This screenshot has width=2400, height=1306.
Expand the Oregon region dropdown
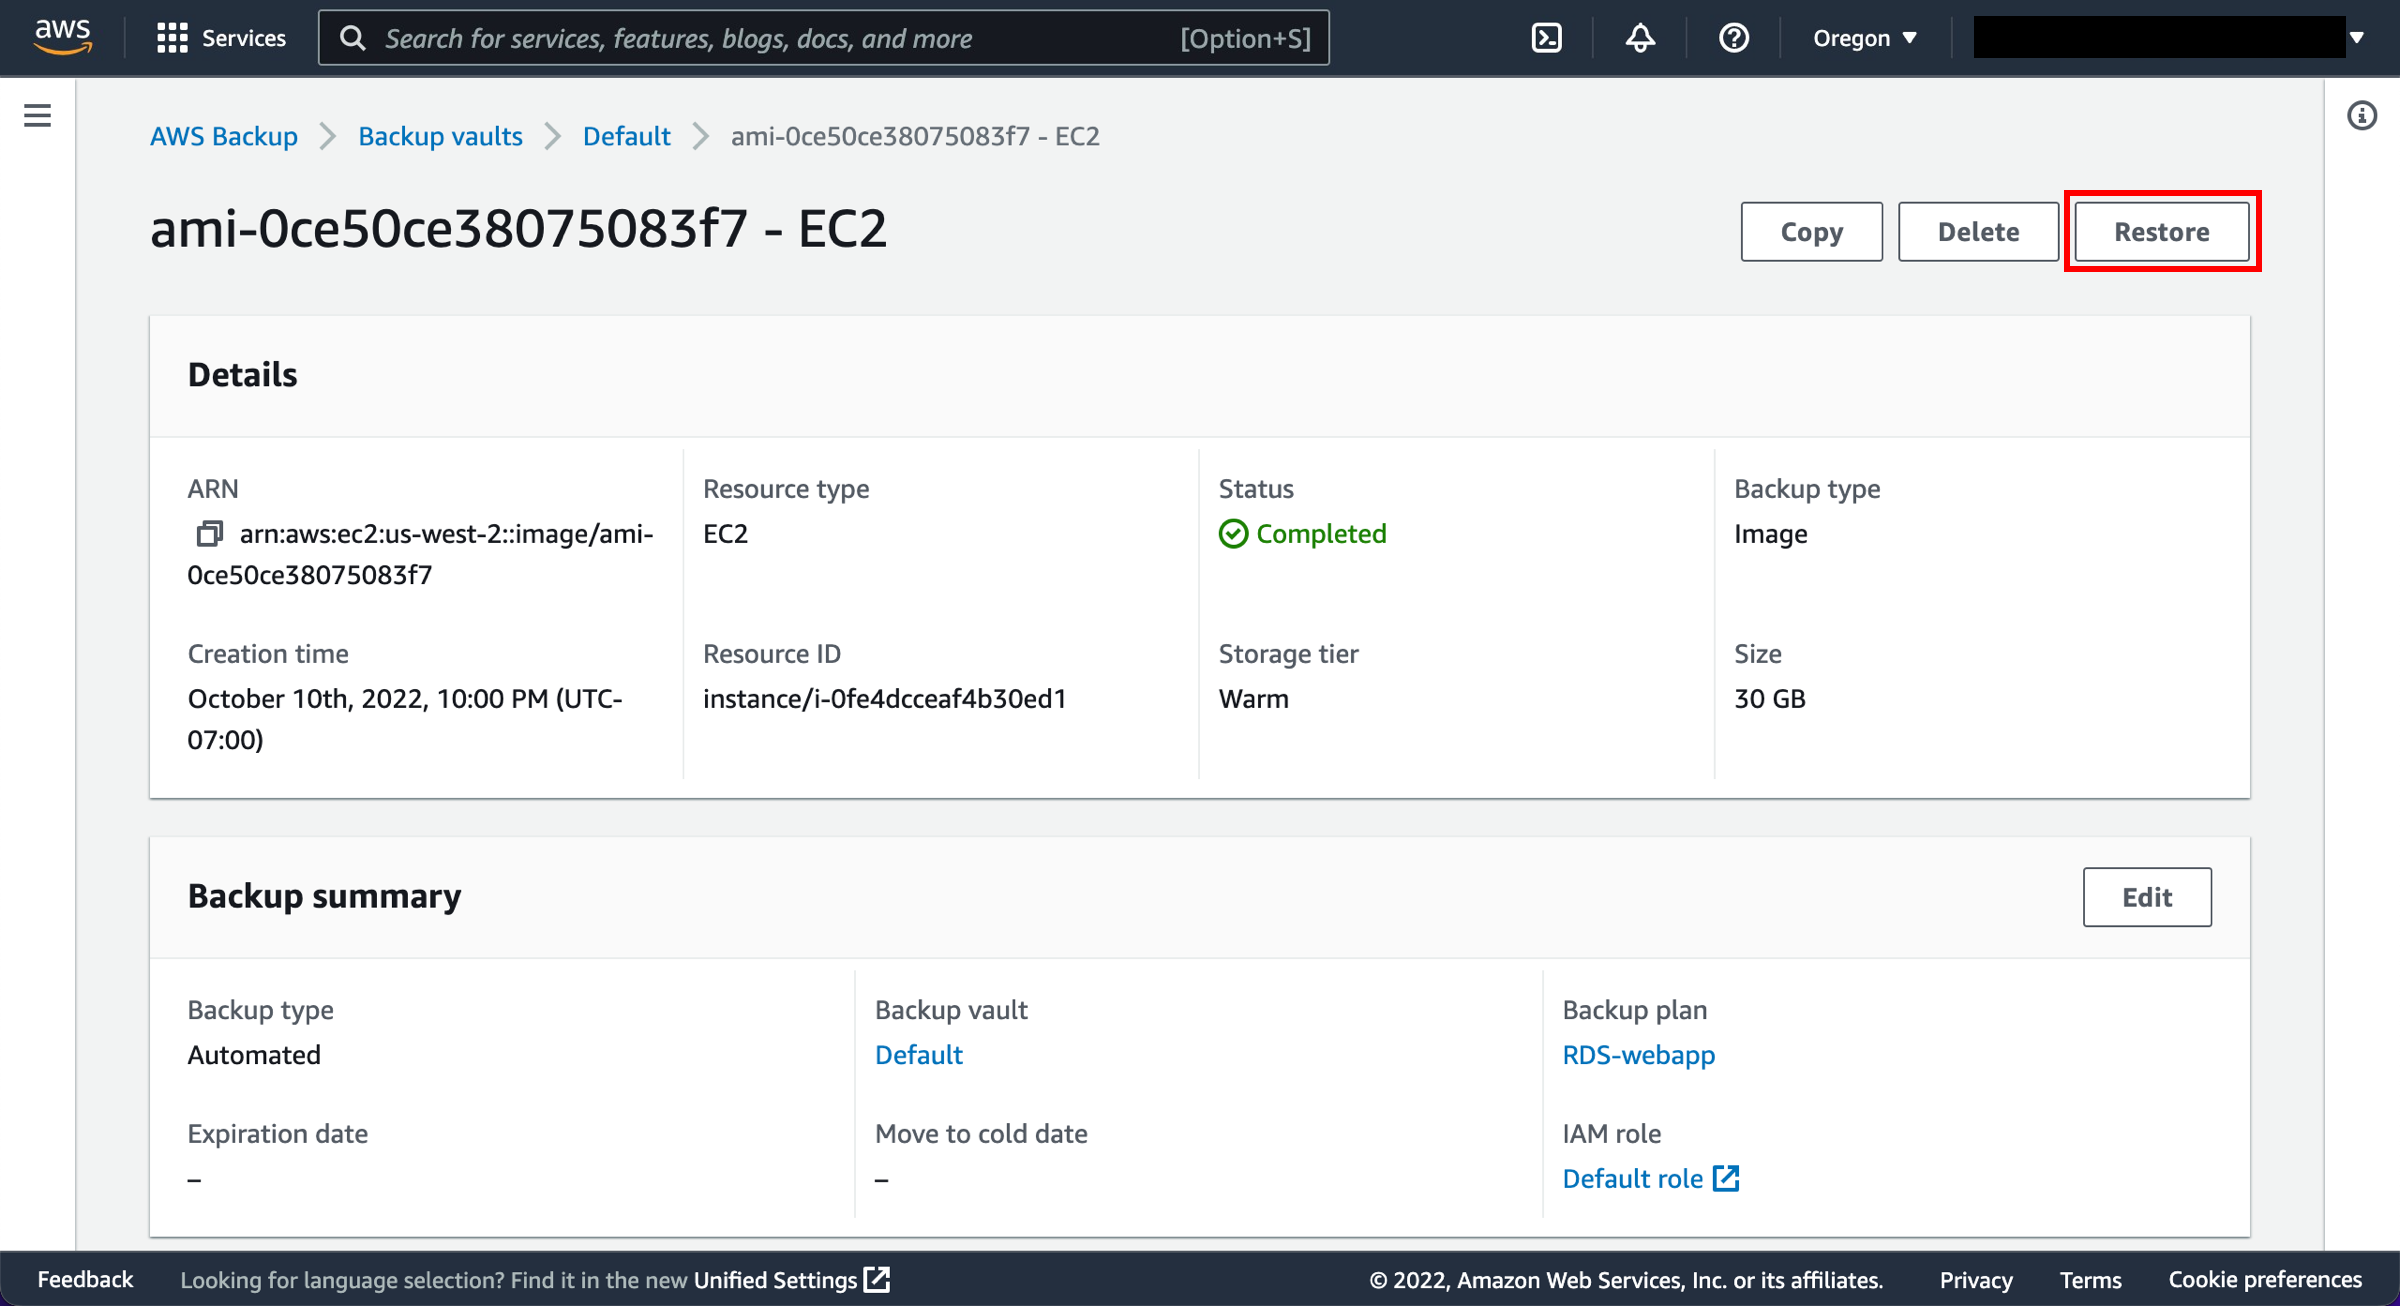click(1865, 38)
